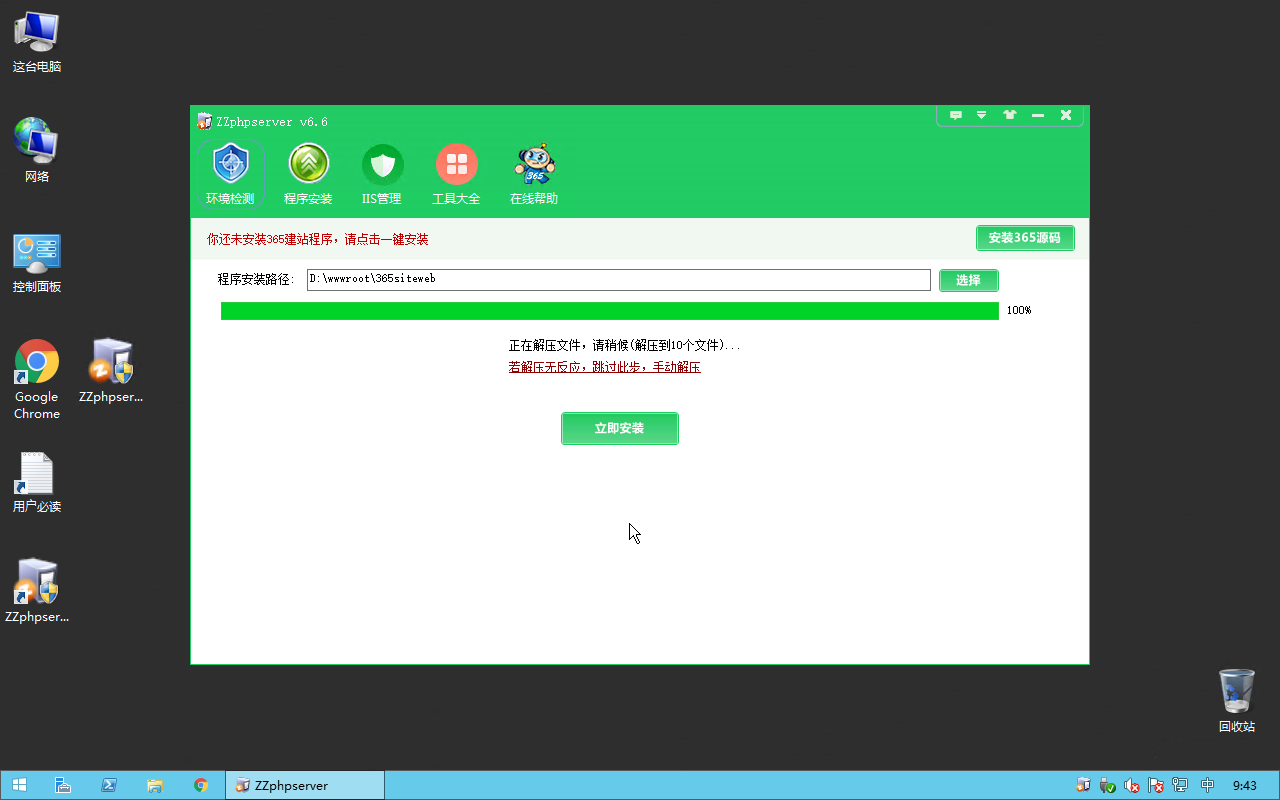Go to the 工具大全 tab
The width and height of the screenshot is (1280, 800).
point(456,175)
